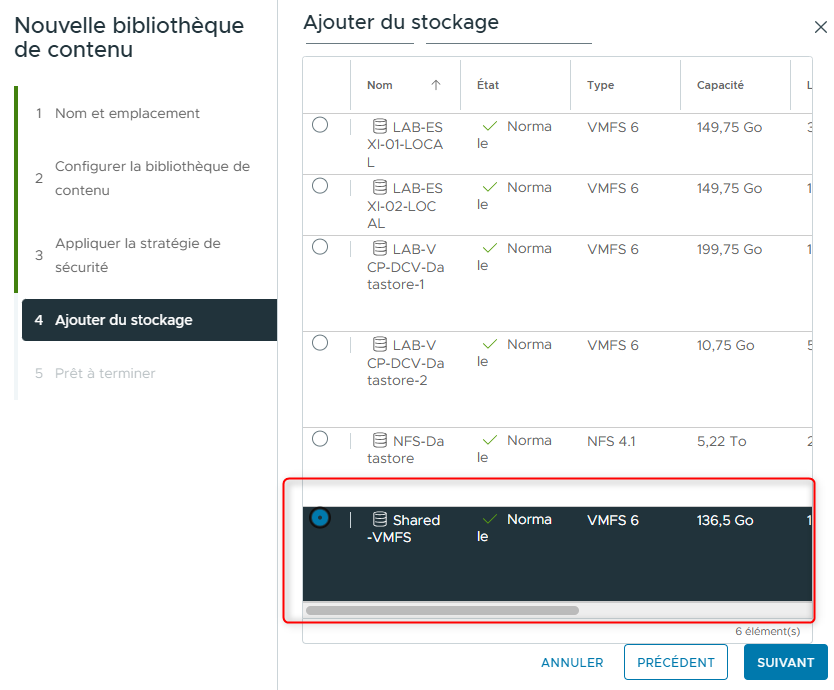This screenshot has height=690, width=834.
Task: Click PRÉCÉDENT to go back
Action: pyautogui.click(x=676, y=662)
